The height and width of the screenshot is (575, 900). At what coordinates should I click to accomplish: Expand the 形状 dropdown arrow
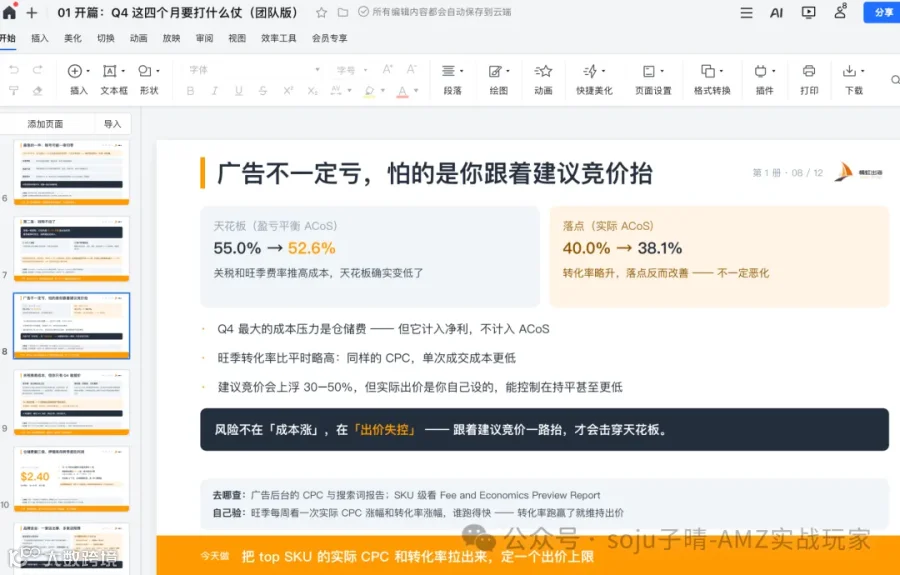158,71
